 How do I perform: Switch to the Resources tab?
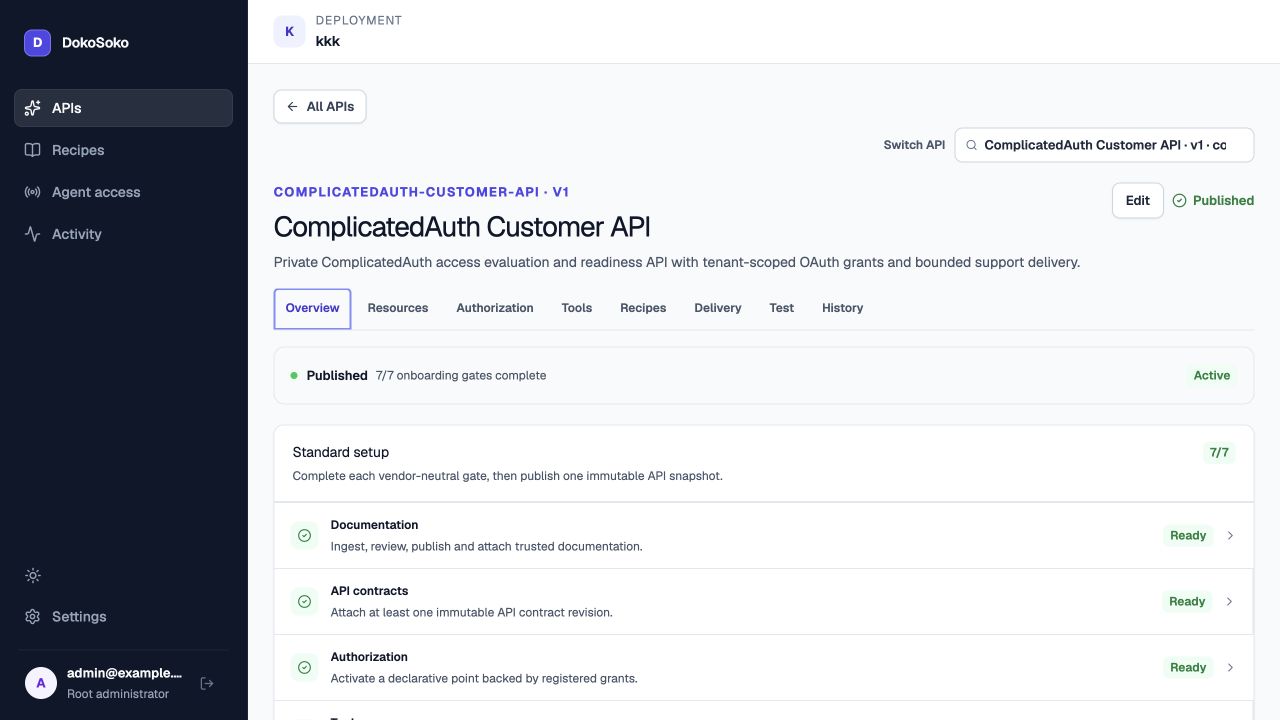[398, 308]
